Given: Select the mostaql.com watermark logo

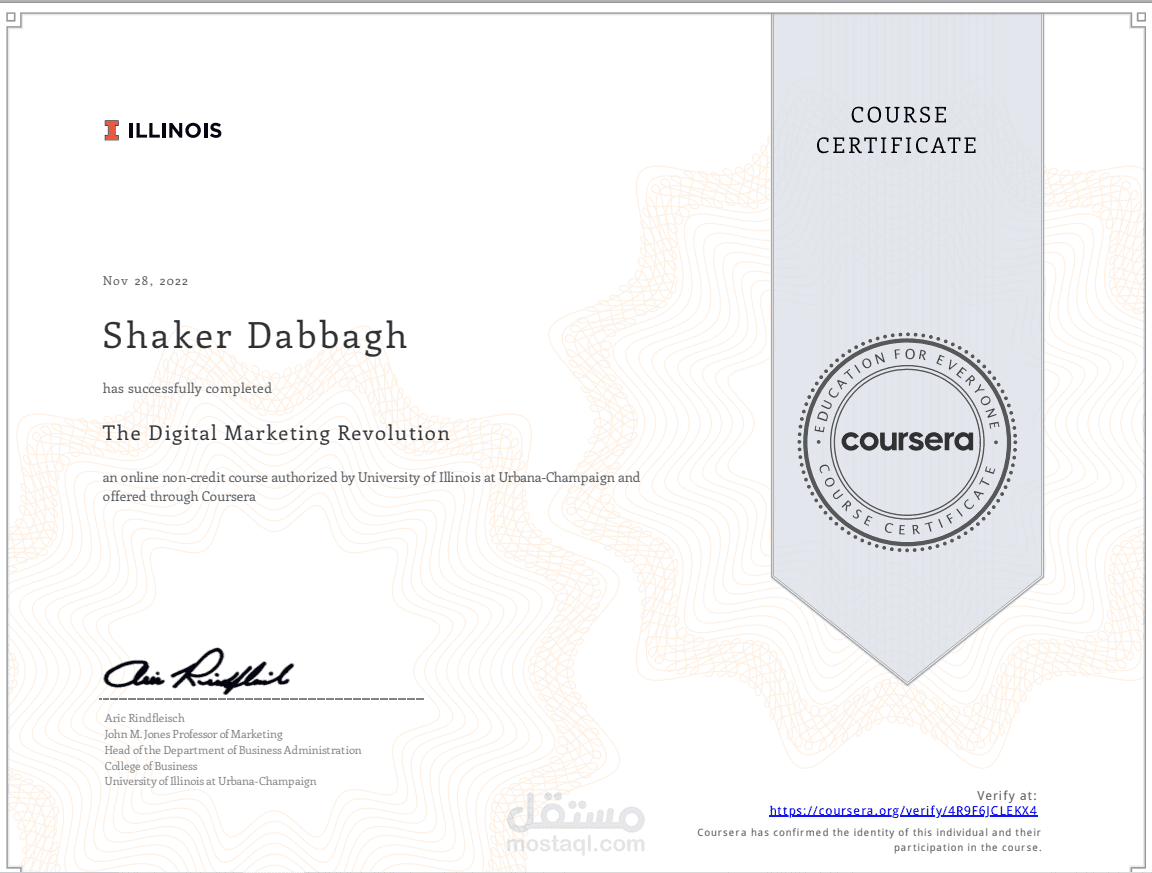Looking at the screenshot, I should [x=575, y=845].
